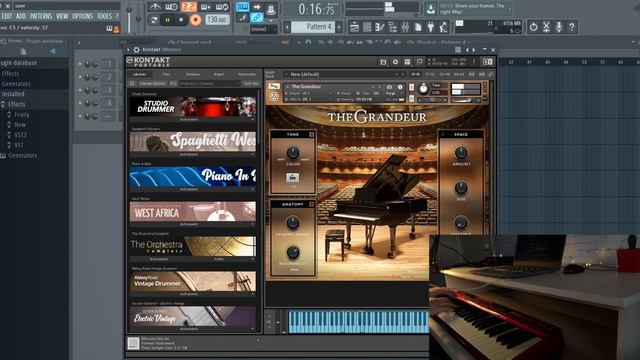Pause playback with the pause button
The width and height of the screenshot is (640, 360).
pyautogui.click(x=167, y=20)
